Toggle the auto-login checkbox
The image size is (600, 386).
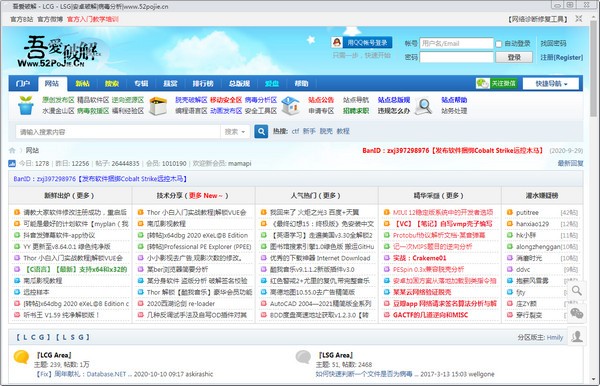[498, 44]
